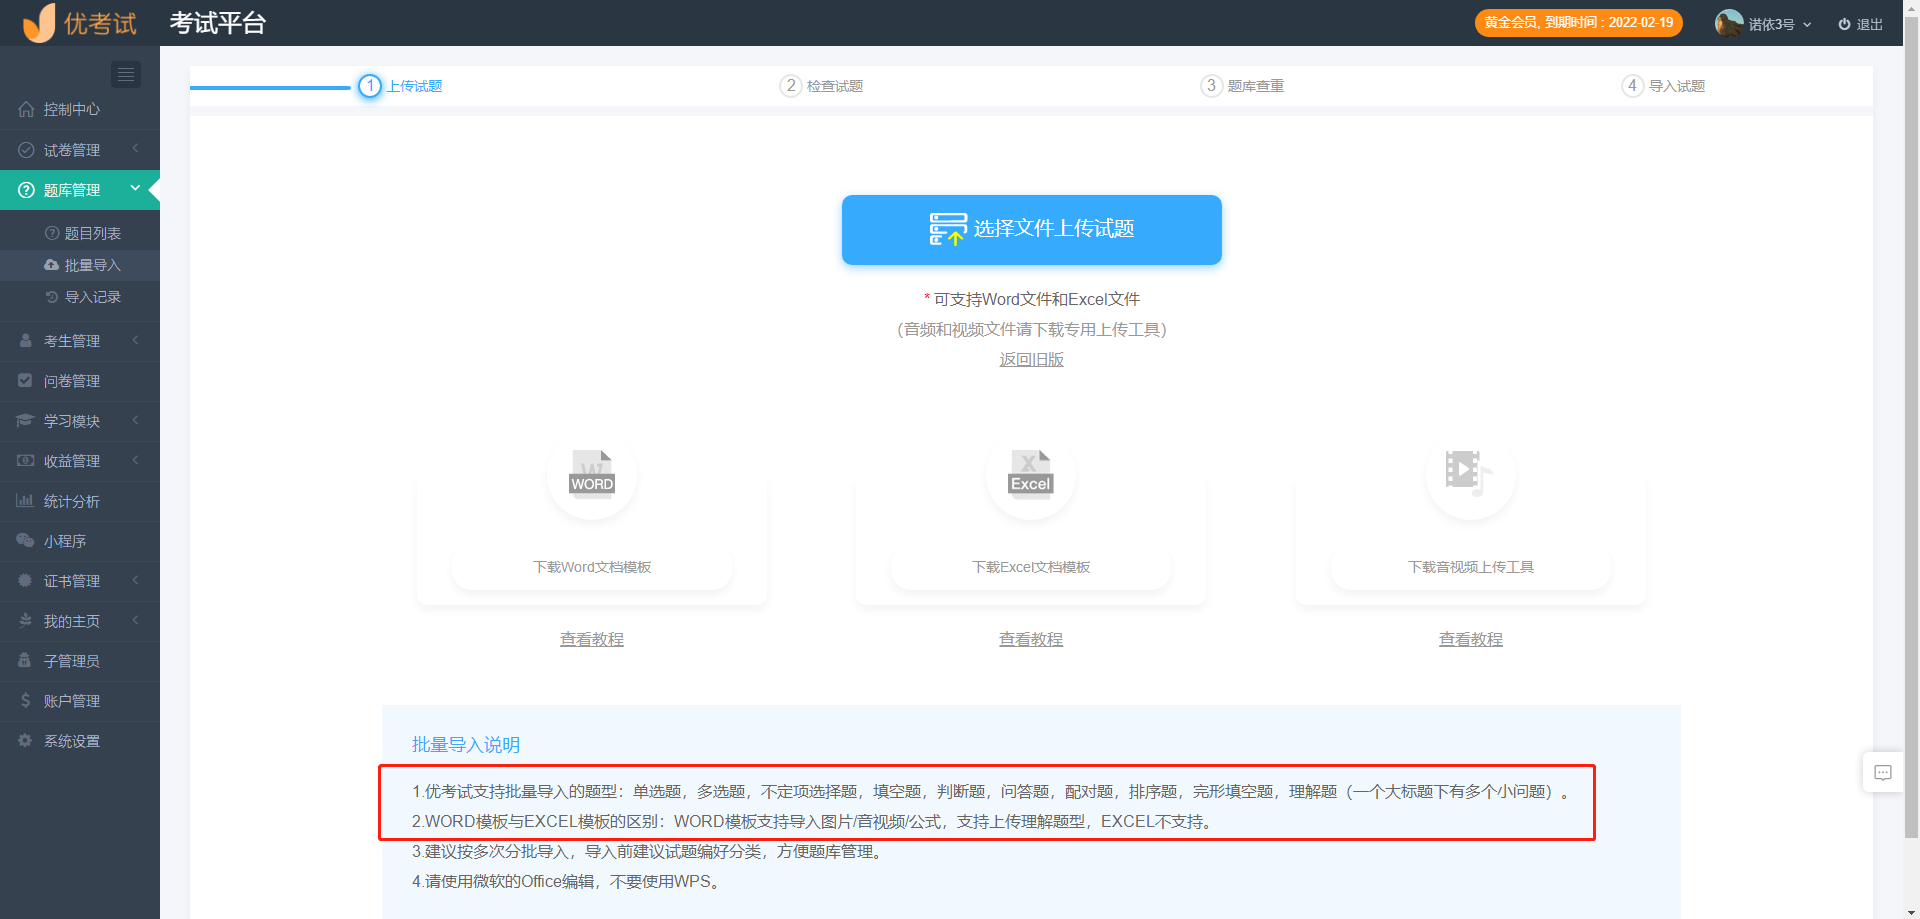Click the 账户管理 dollar icon
Image resolution: width=1920 pixels, height=919 pixels.
25,701
